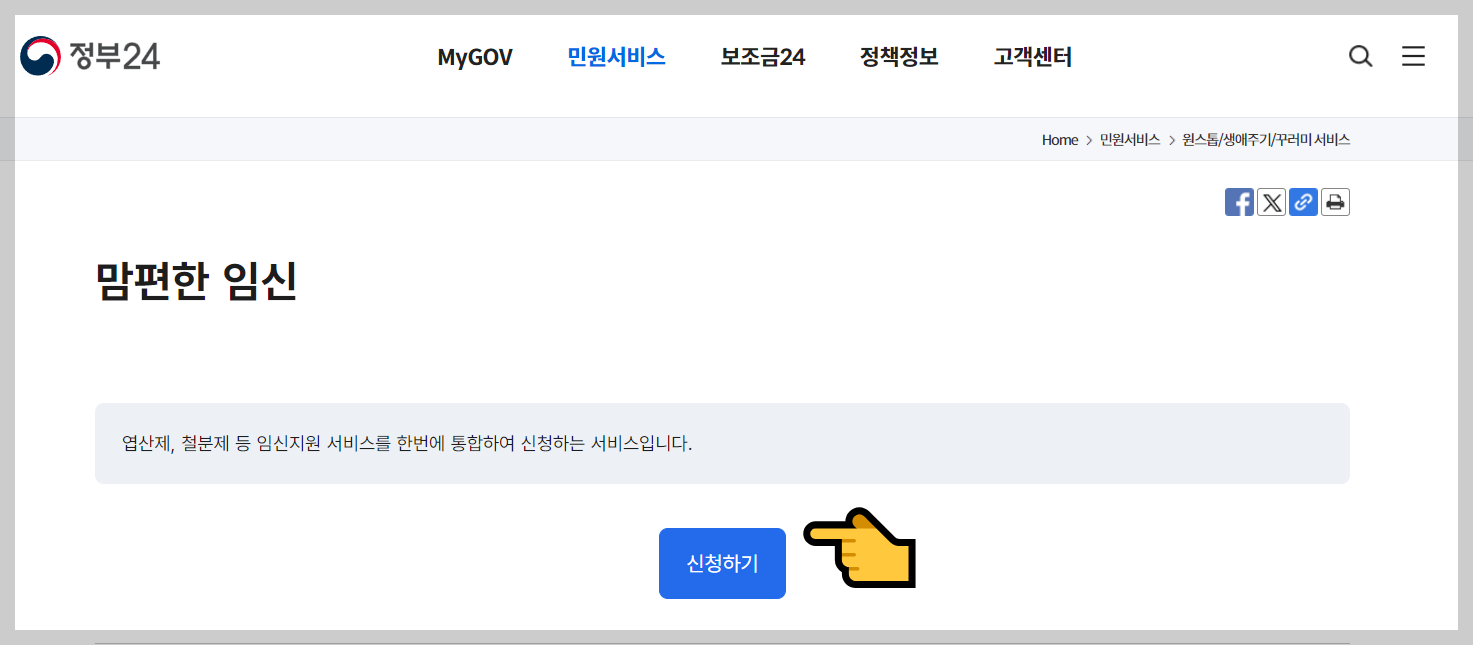The image size is (1473, 645).
Task: Switch to the 보조금24 menu
Action: tap(763, 57)
